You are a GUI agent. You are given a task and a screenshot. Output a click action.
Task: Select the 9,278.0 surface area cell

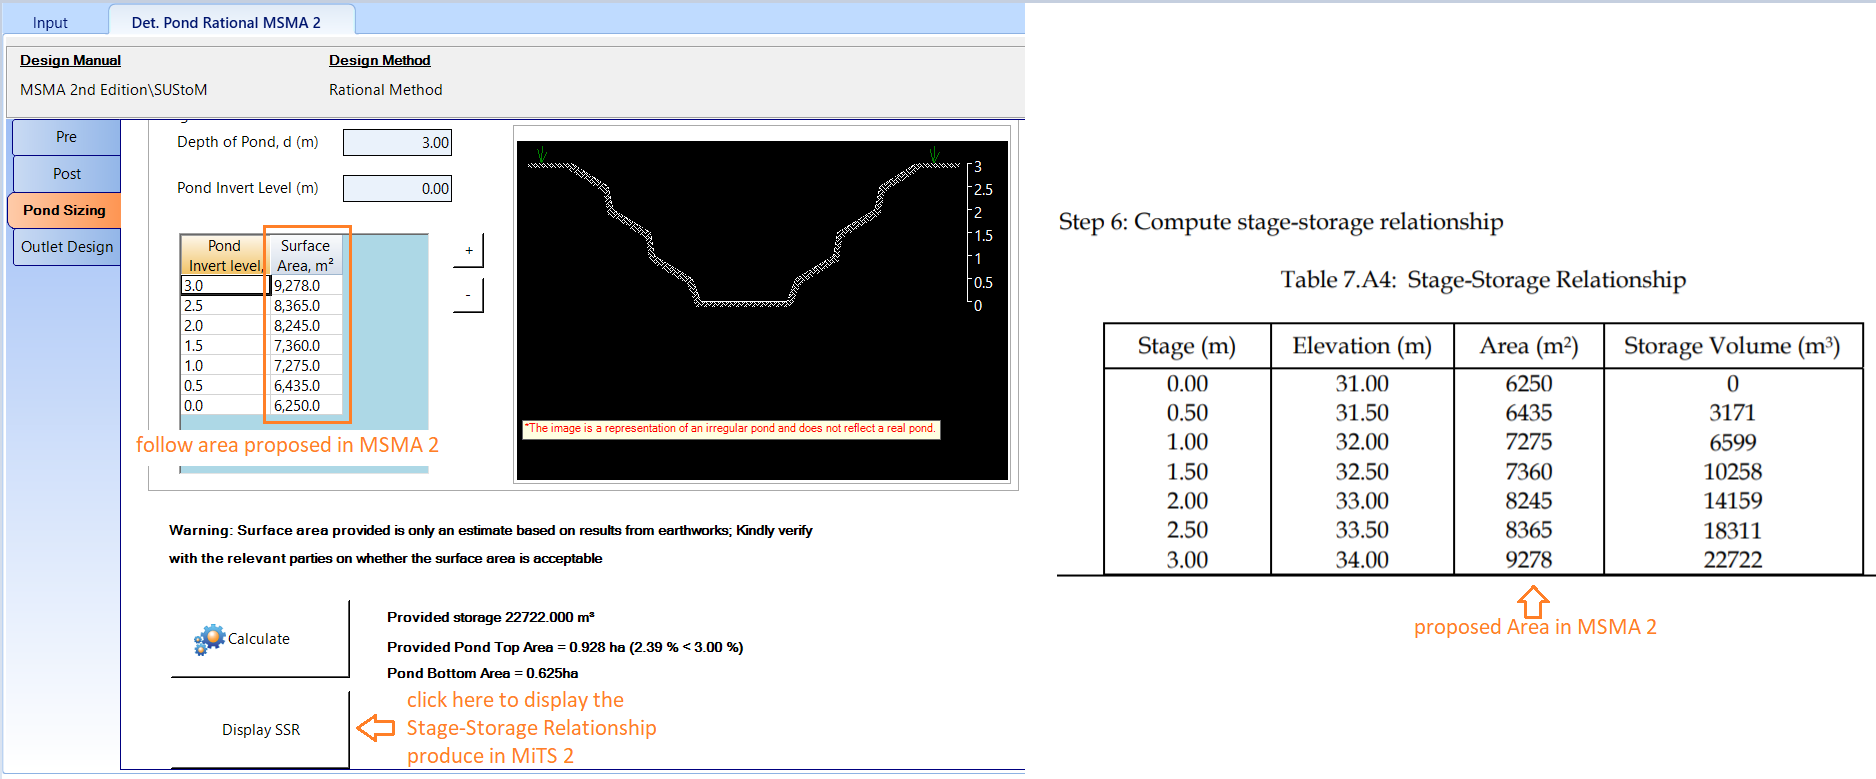306,286
